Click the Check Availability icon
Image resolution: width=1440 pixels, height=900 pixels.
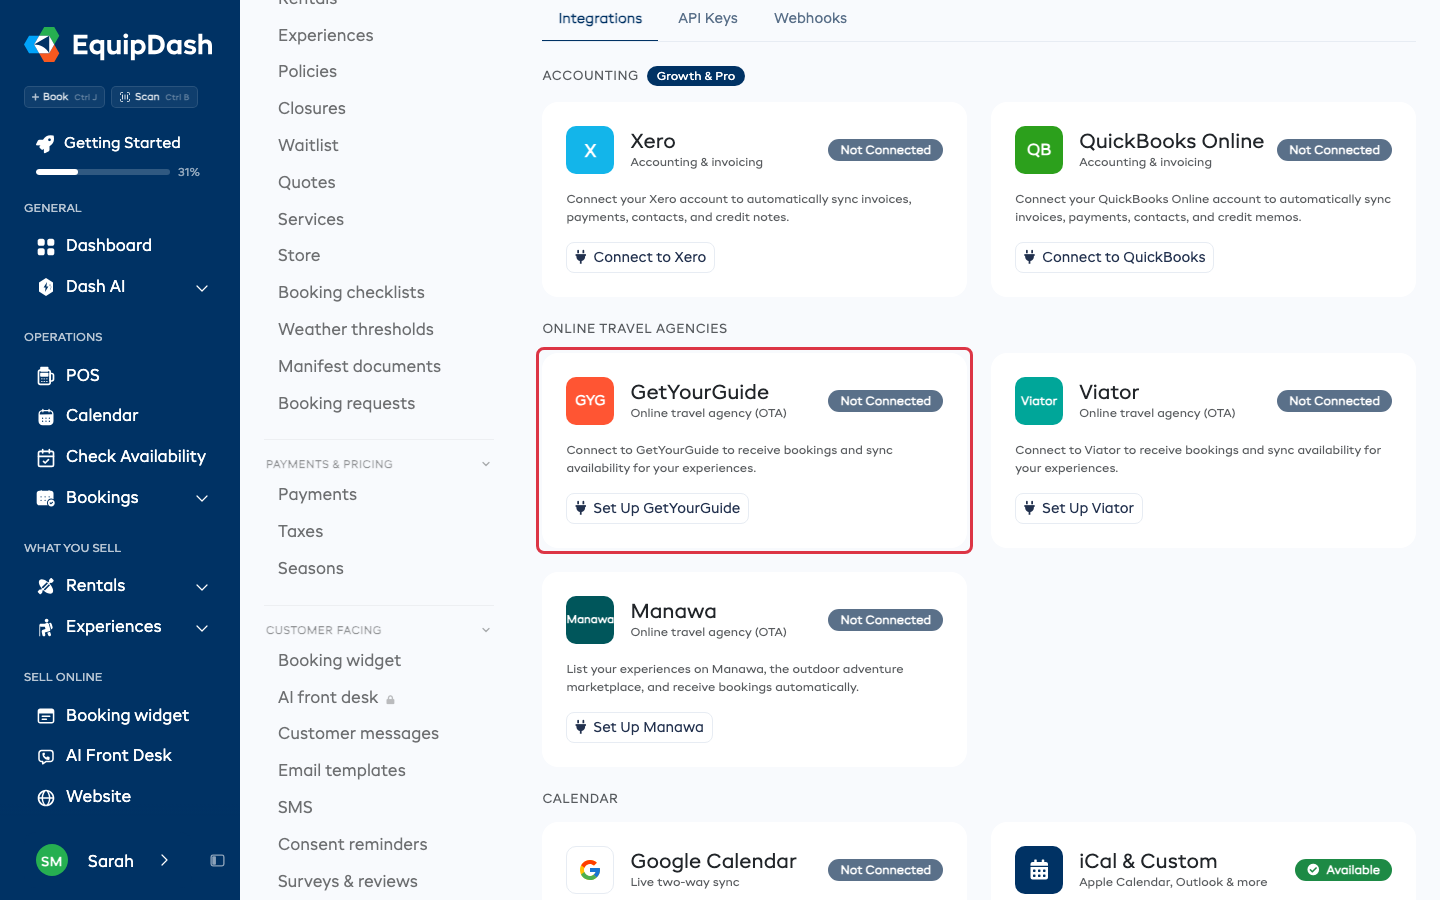[x=46, y=457]
